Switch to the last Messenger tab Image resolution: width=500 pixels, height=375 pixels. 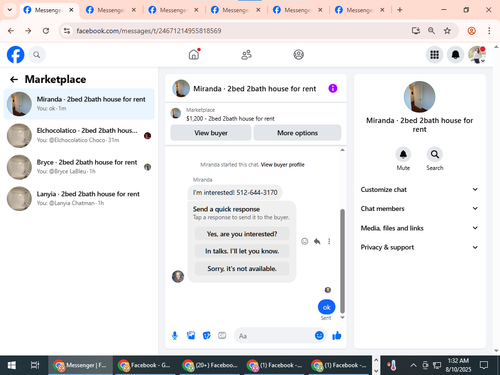[x=359, y=10]
